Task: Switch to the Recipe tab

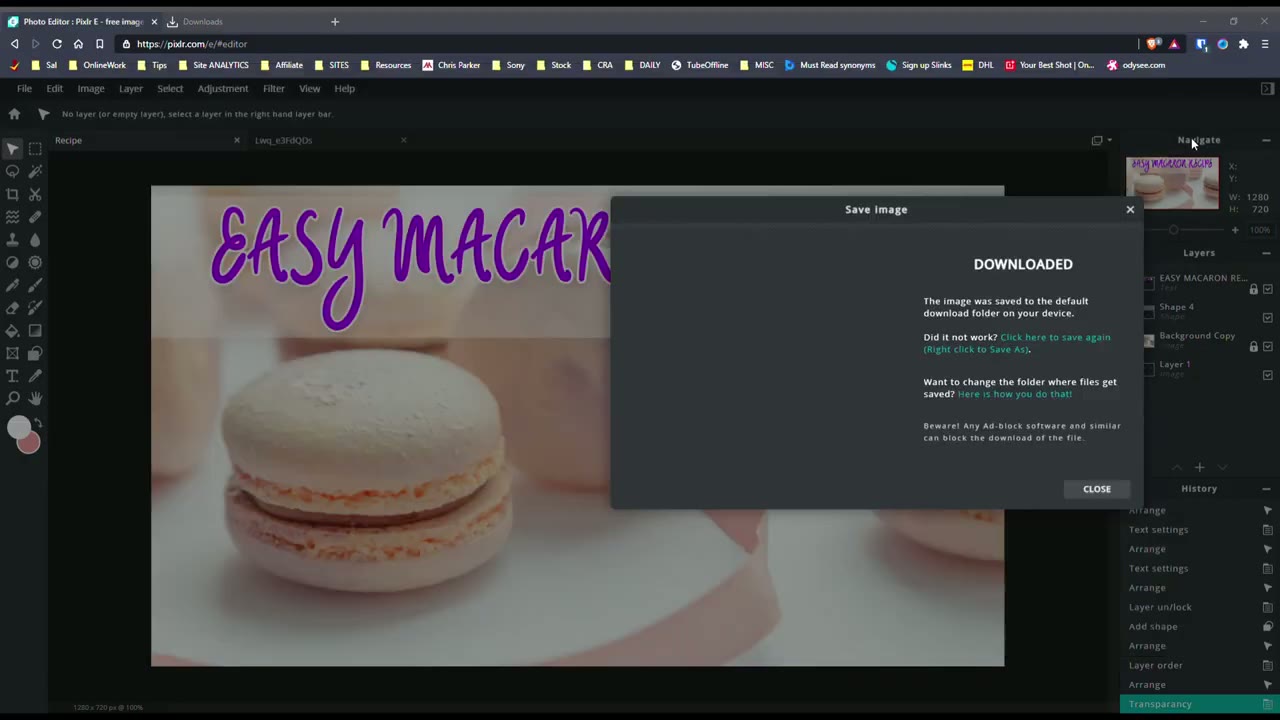Action: point(68,140)
